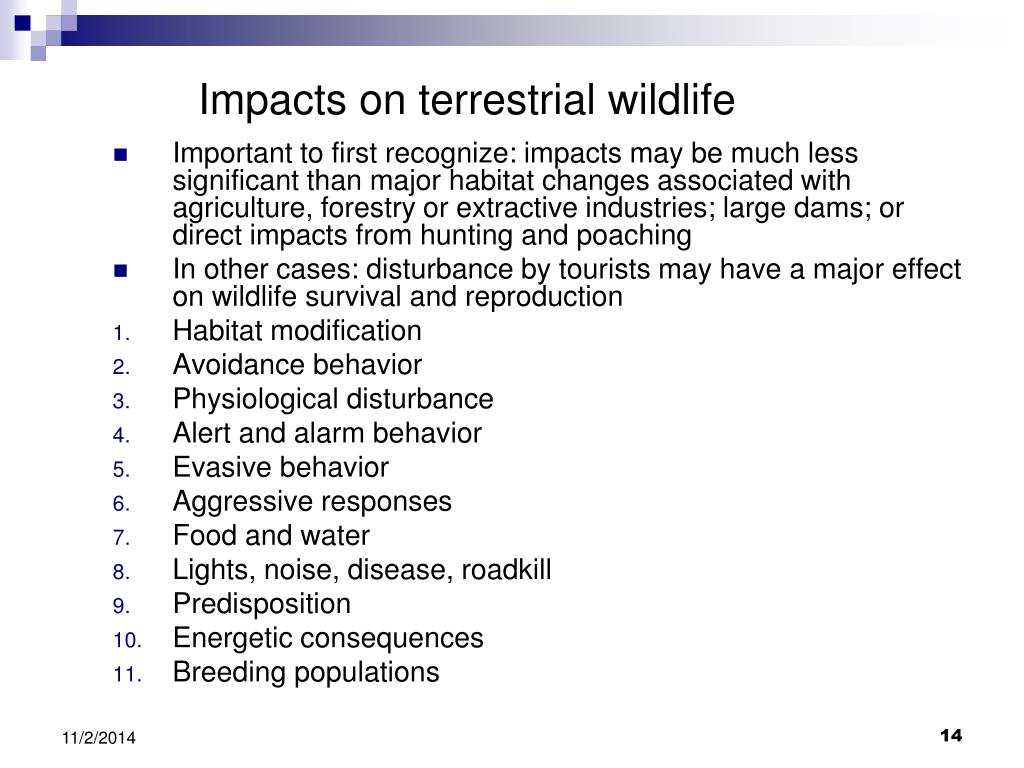Select the Habitat modification list item
This screenshot has height=768, width=1024.
297,330
